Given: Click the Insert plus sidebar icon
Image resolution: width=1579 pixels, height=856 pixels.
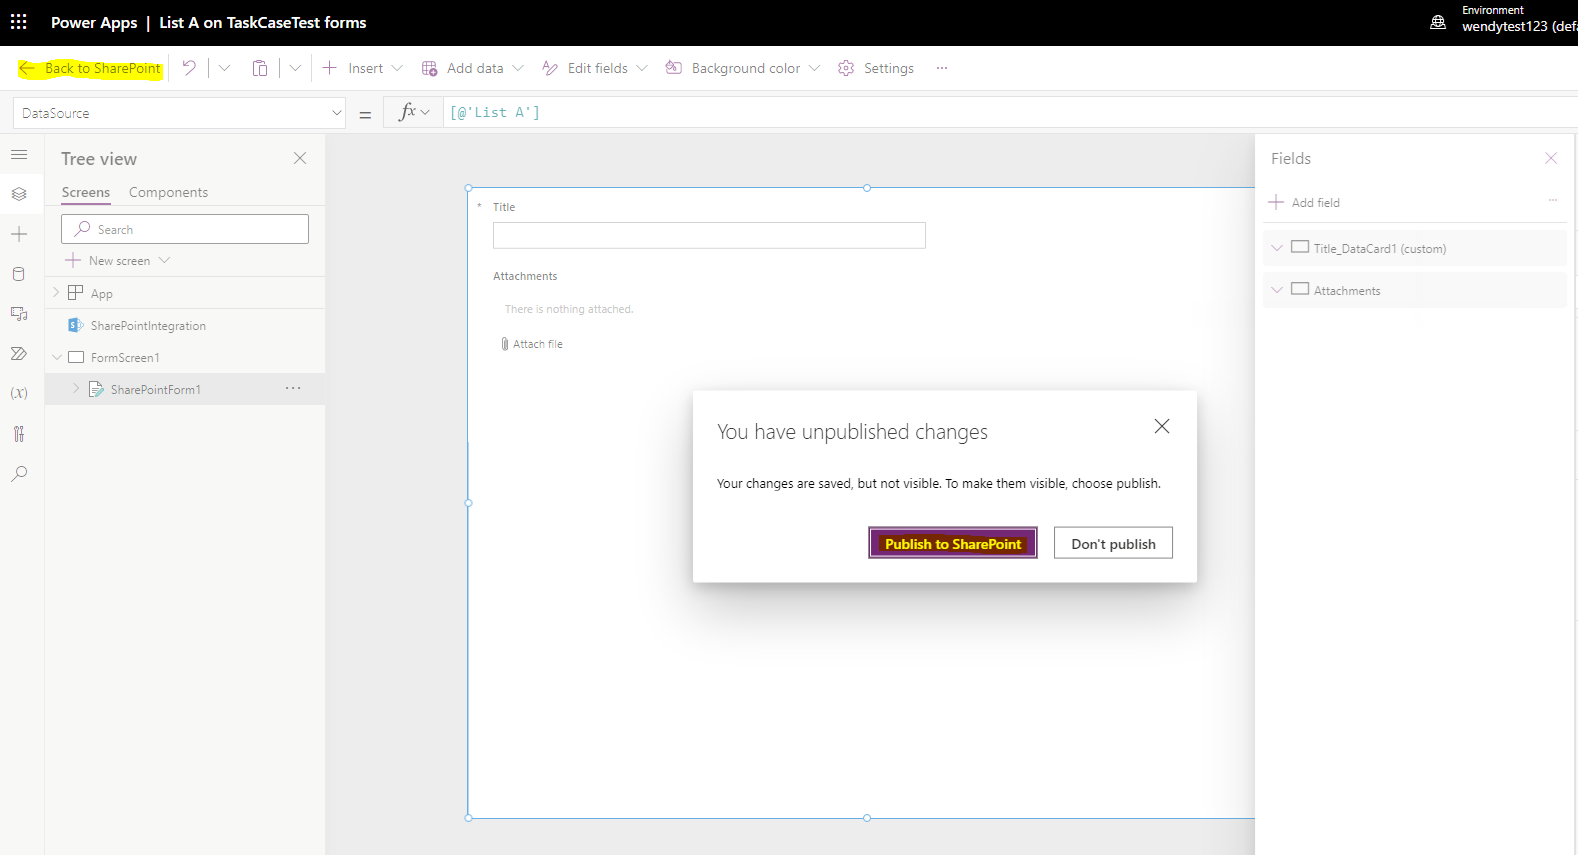Looking at the screenshot, I should tap(19, 234).
